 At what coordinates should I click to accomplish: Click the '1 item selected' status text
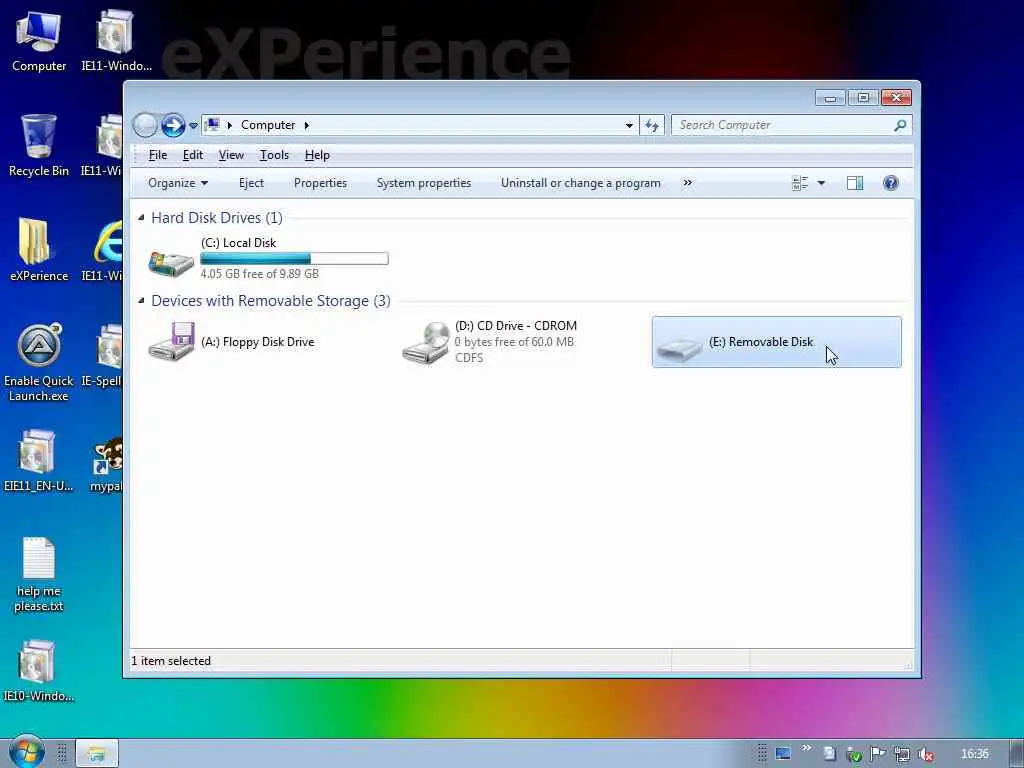click(x=171, y=661)
